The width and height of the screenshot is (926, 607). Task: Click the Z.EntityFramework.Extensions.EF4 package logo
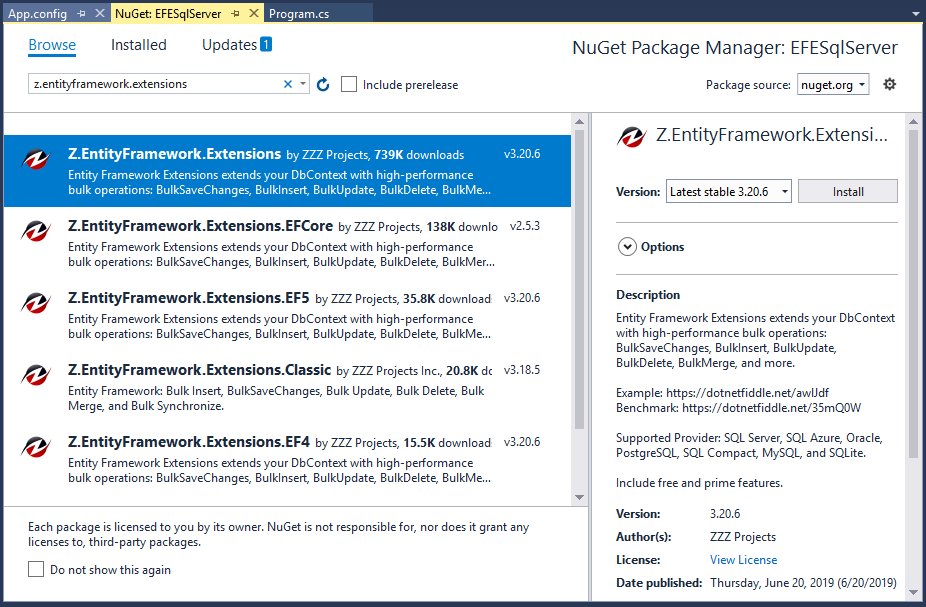[35, 448]
